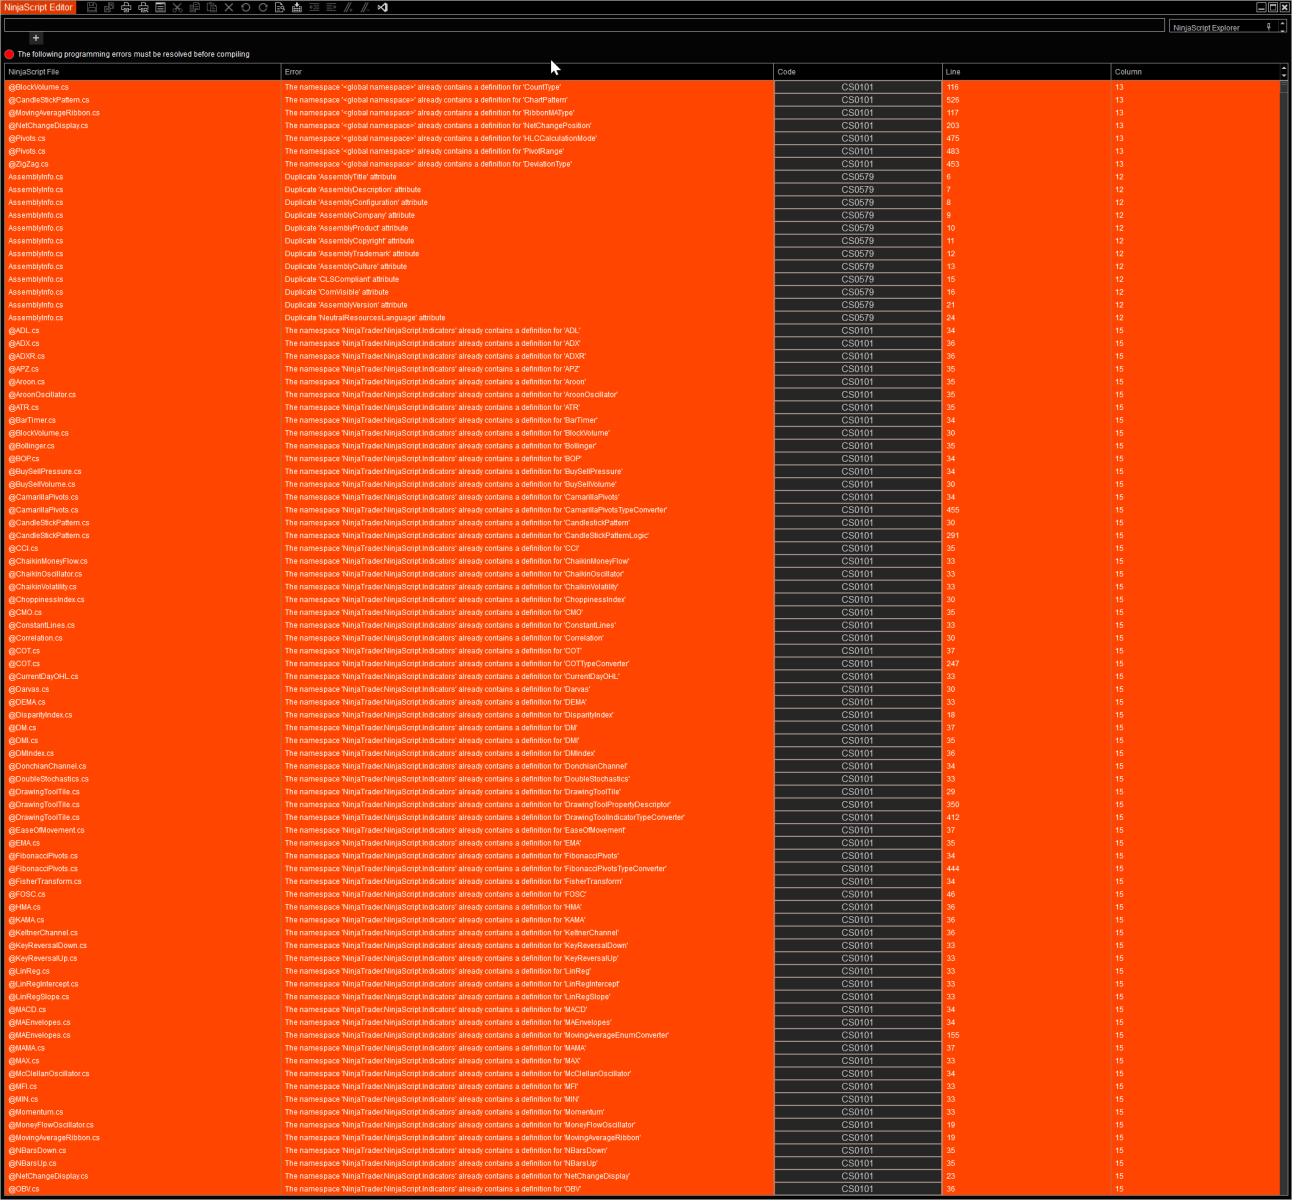Comment selected lines via toolbar icon
1292x1200 pixels.
pos(348,7)
